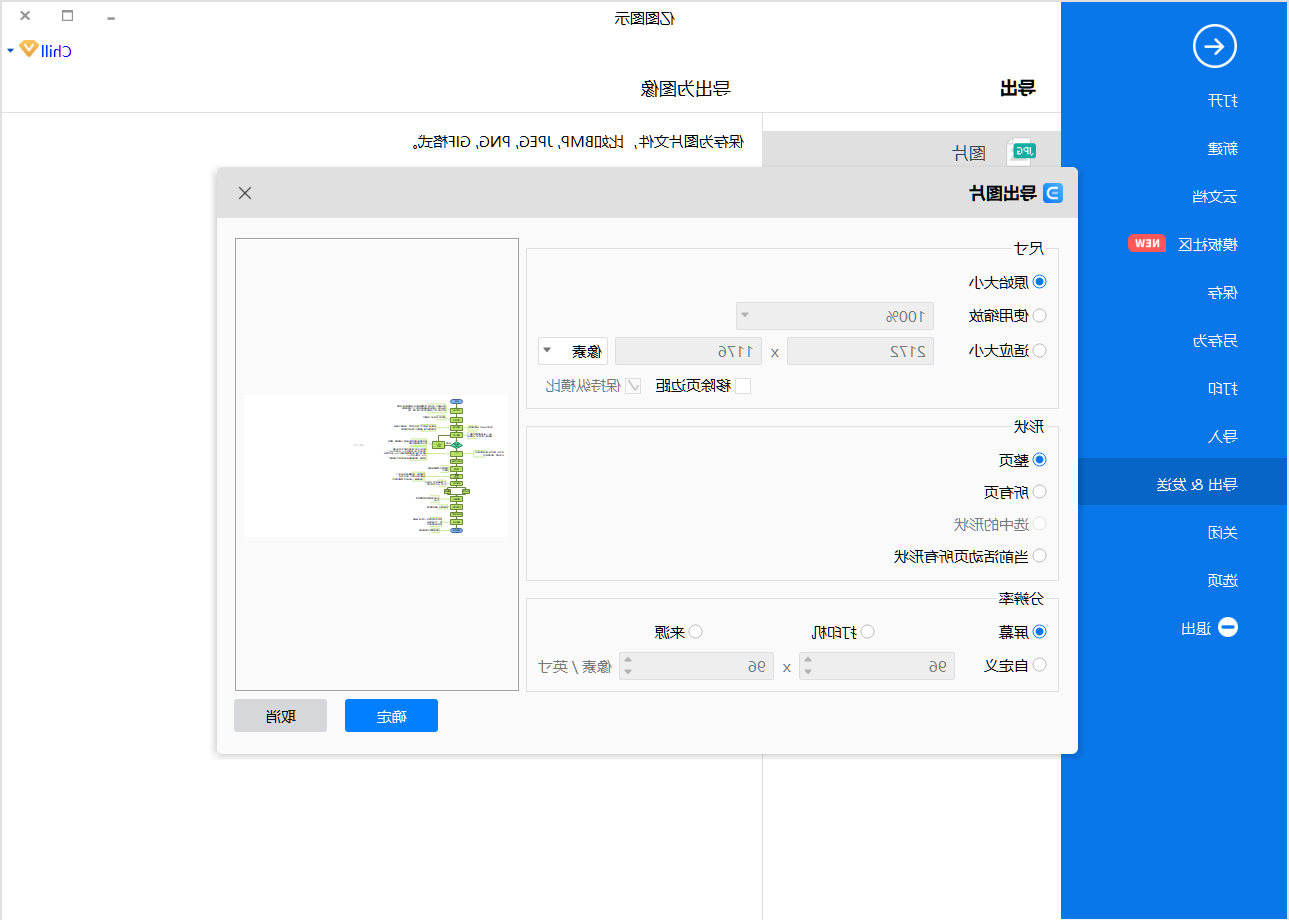The image size is (1289, 920).
Task: Click the vertical resolution stepper next to 像素 / 英寸
Action: [696, 666]
